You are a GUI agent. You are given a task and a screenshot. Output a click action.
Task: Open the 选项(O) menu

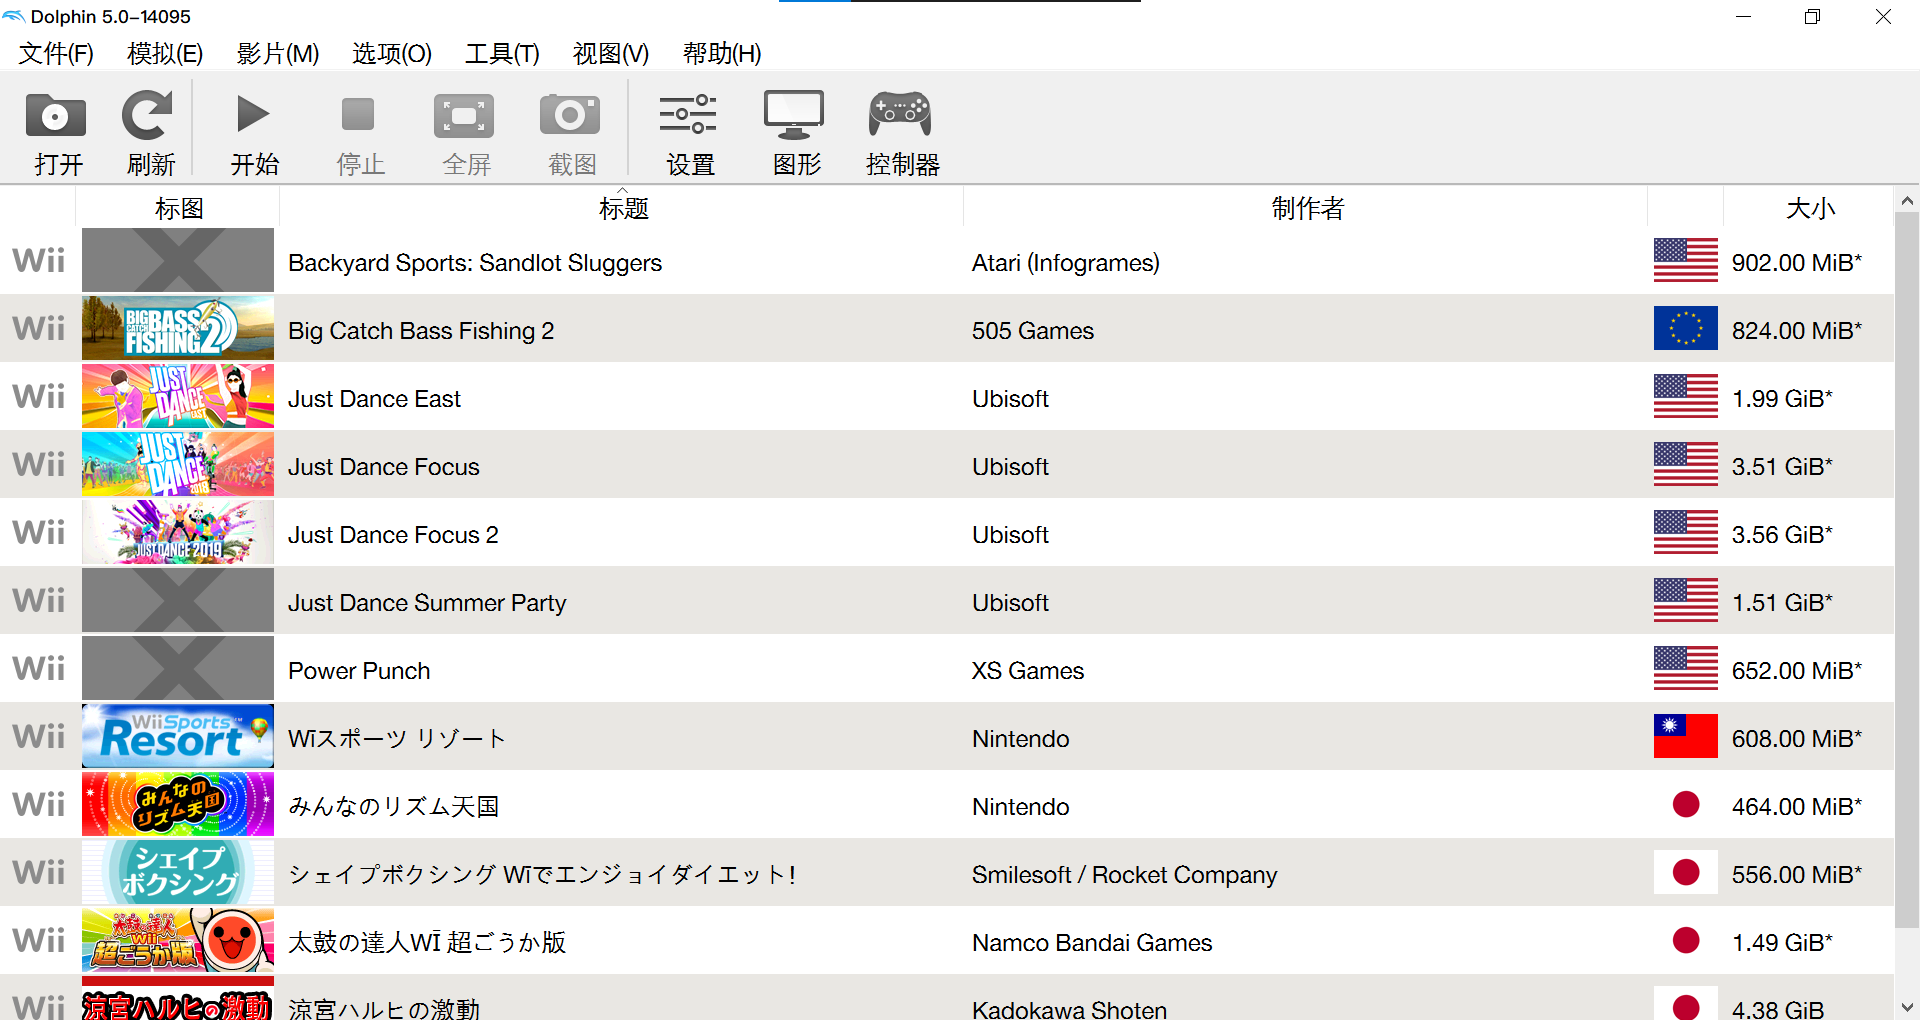391,53
